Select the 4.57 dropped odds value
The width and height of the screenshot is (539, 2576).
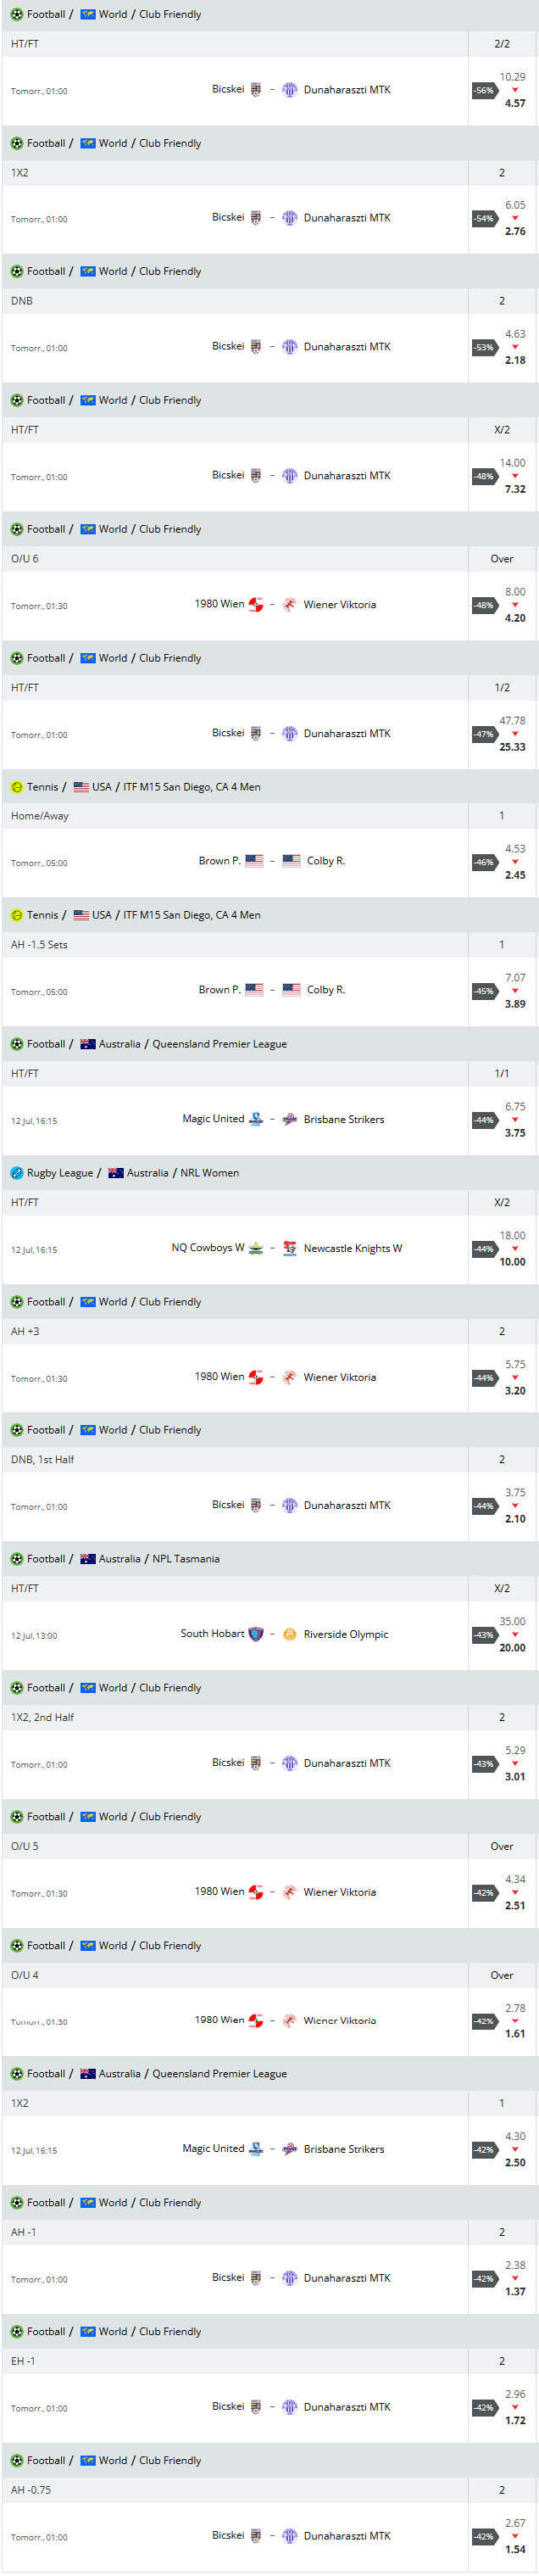[x=515, y=103]
